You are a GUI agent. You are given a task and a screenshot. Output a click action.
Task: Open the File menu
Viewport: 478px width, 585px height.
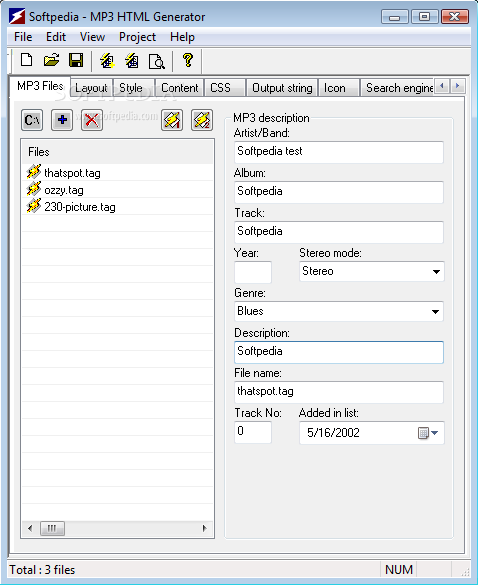point(23,37)
